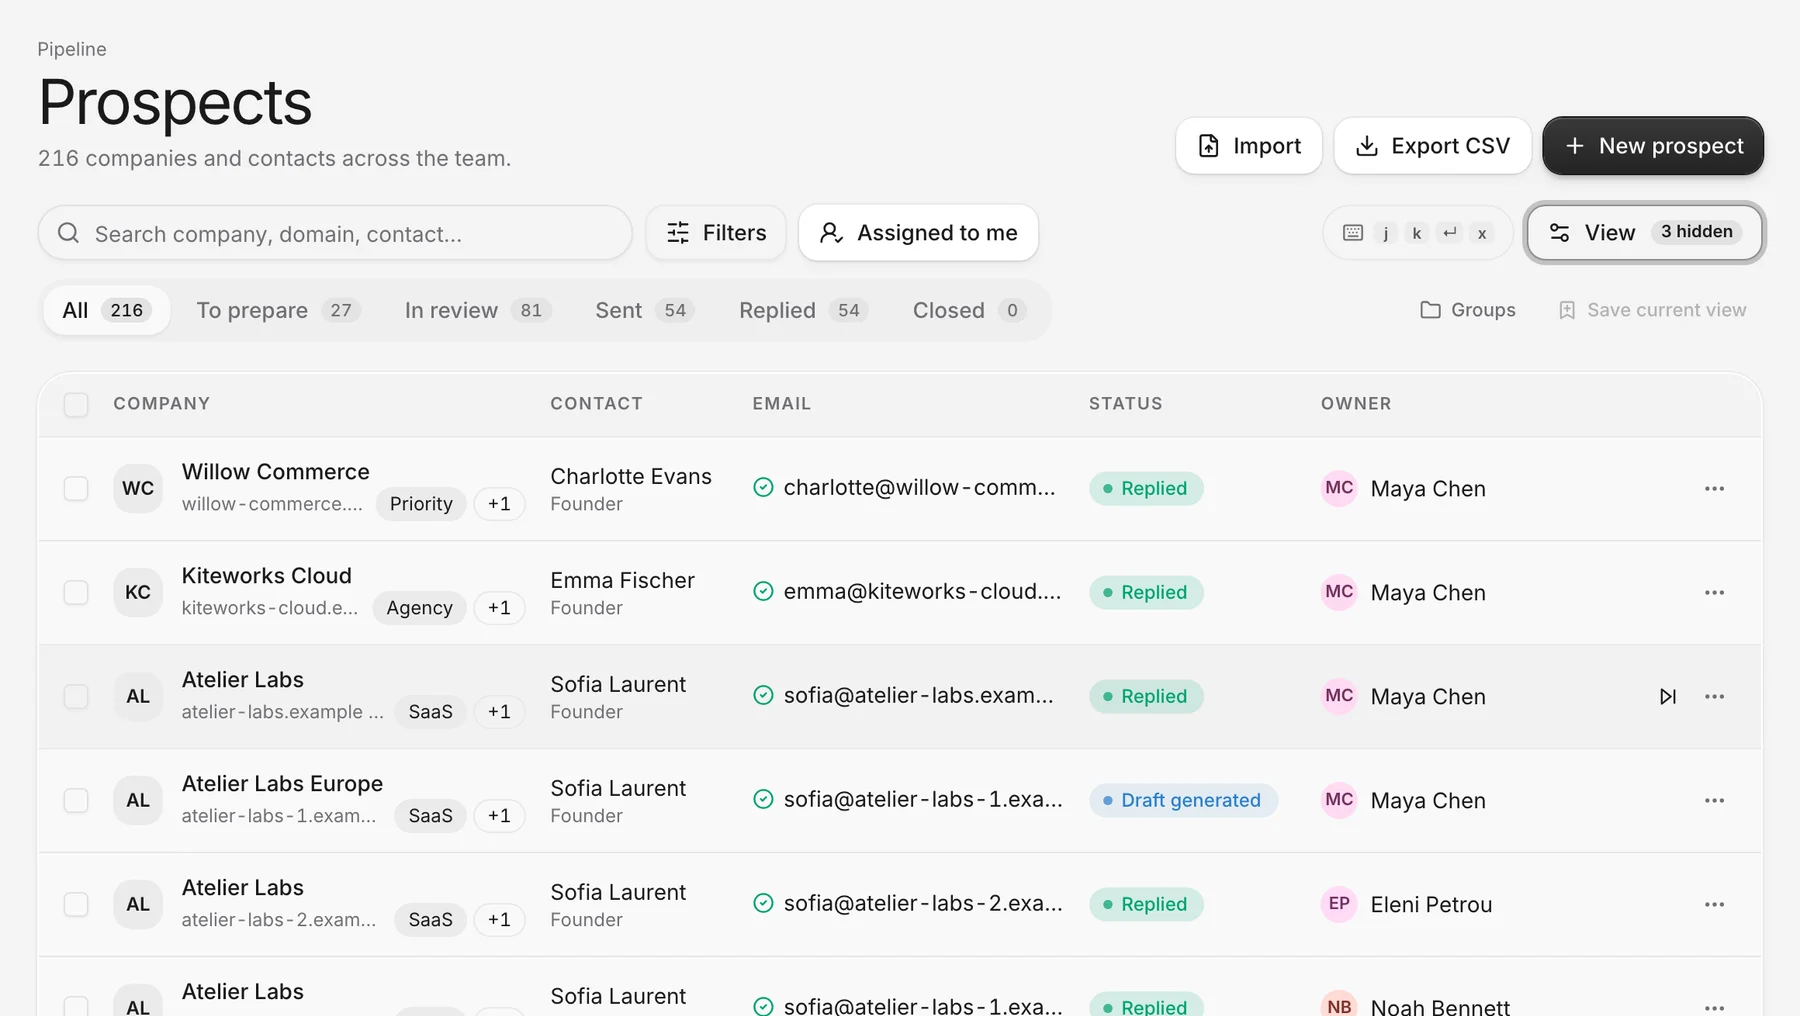Click the Import button
The image size is (1800, 1016).
click(1249, 146)
